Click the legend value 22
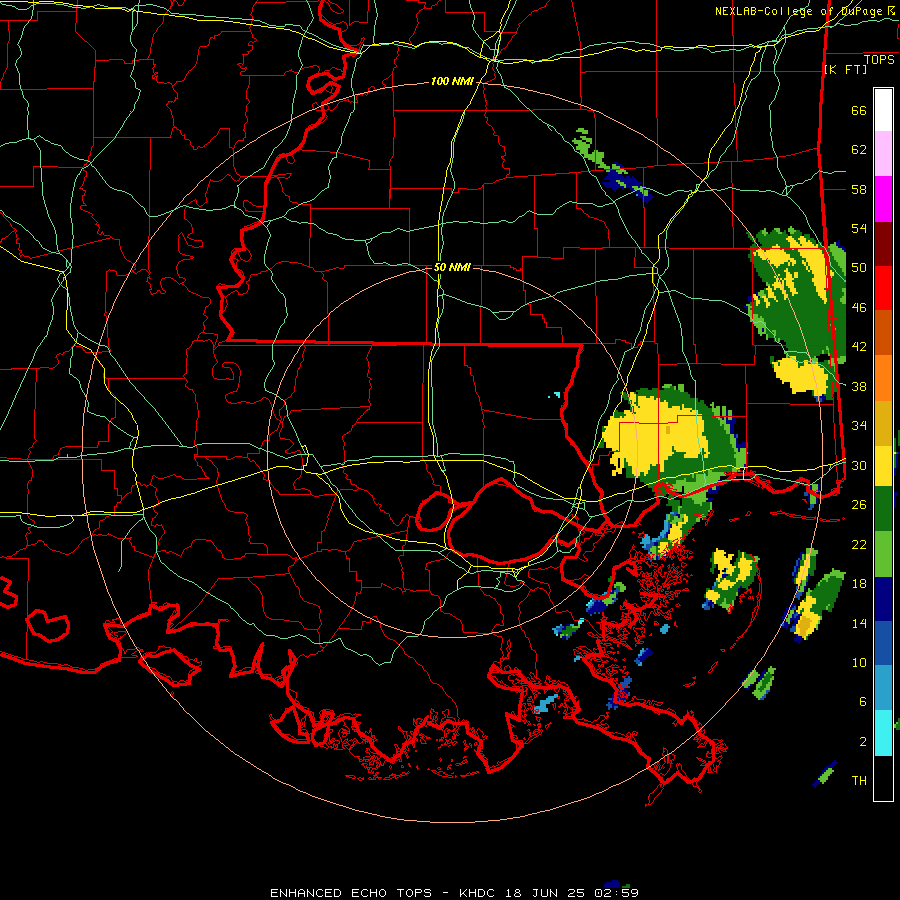This screenshot has height=900, width=900. coord(859,544)
